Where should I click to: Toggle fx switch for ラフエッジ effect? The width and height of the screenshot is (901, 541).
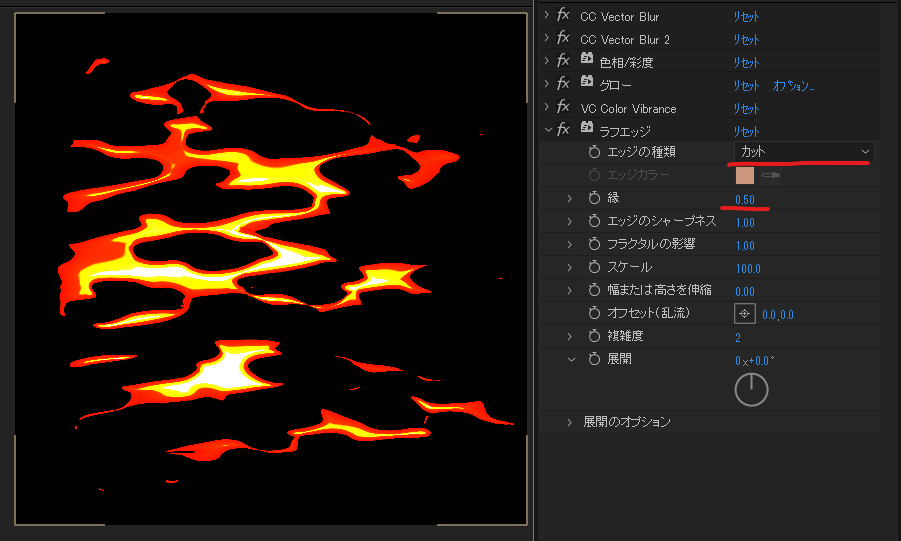tap(563, 131)
